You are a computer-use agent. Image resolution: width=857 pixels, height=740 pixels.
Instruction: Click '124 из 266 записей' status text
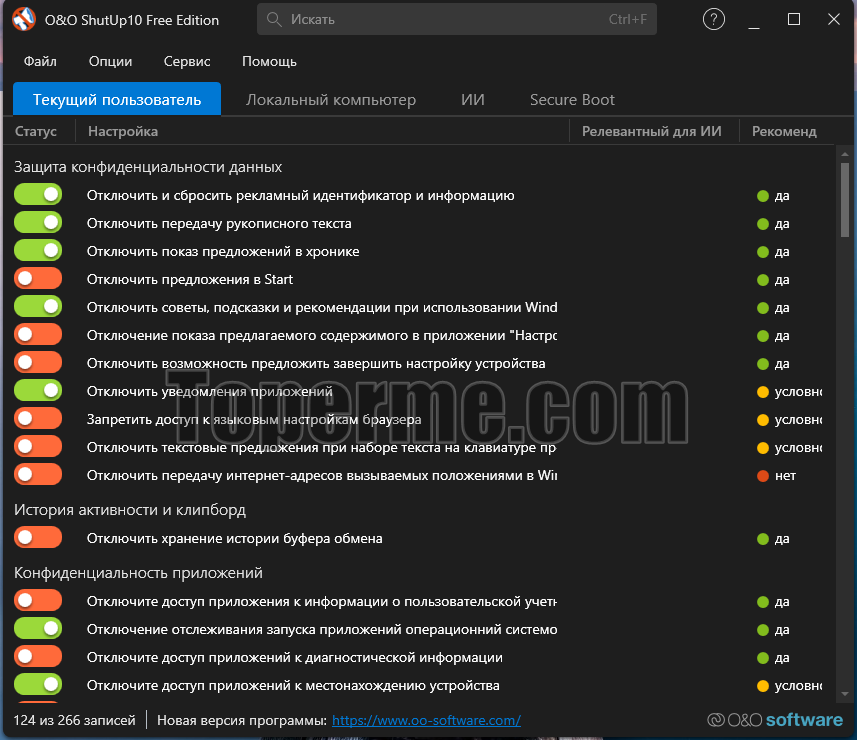(x=74, y=720)
